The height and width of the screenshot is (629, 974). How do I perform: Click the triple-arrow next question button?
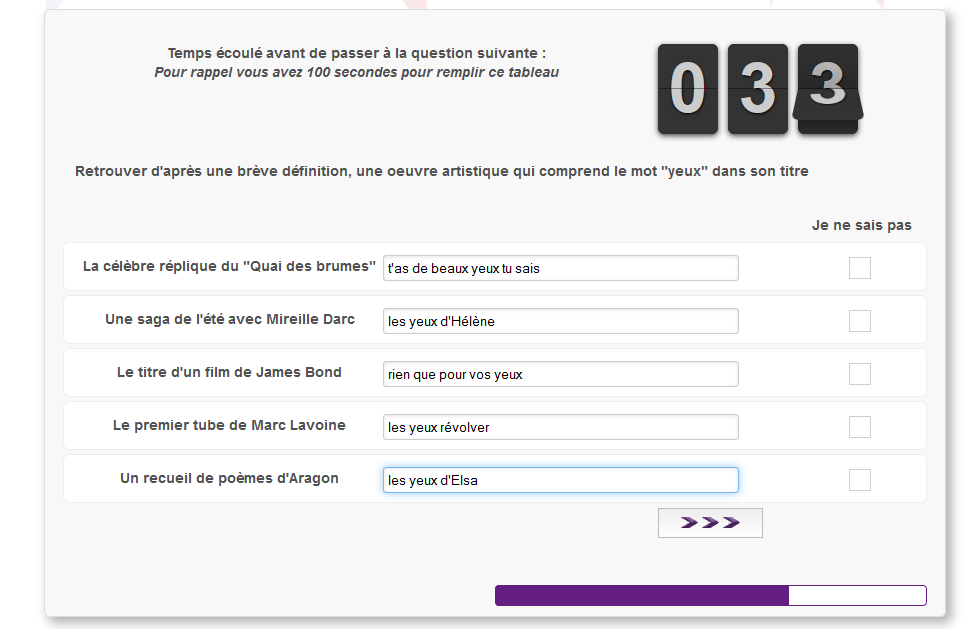coord(710,523)
